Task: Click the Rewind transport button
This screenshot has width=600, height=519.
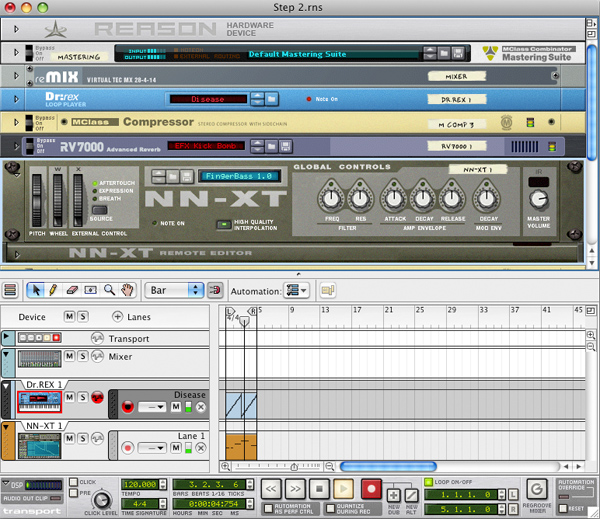Action: (x=271, y=489)
